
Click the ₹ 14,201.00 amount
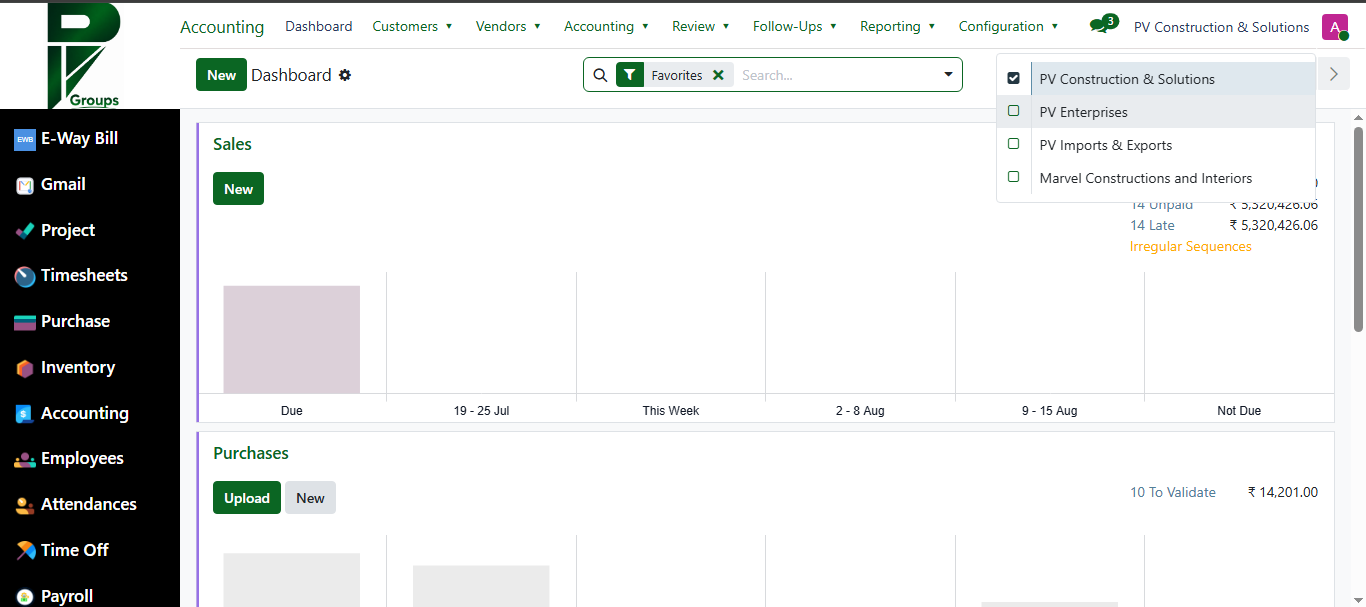pos(1283,492)
